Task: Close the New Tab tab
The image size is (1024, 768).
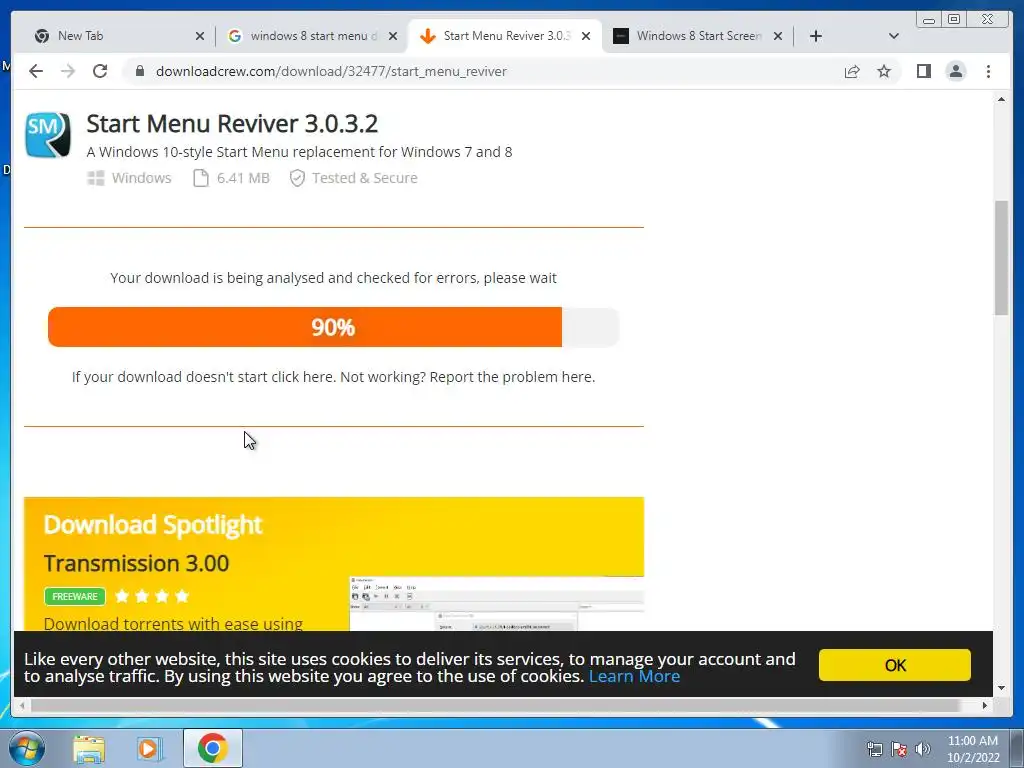Action: (200, 36)
